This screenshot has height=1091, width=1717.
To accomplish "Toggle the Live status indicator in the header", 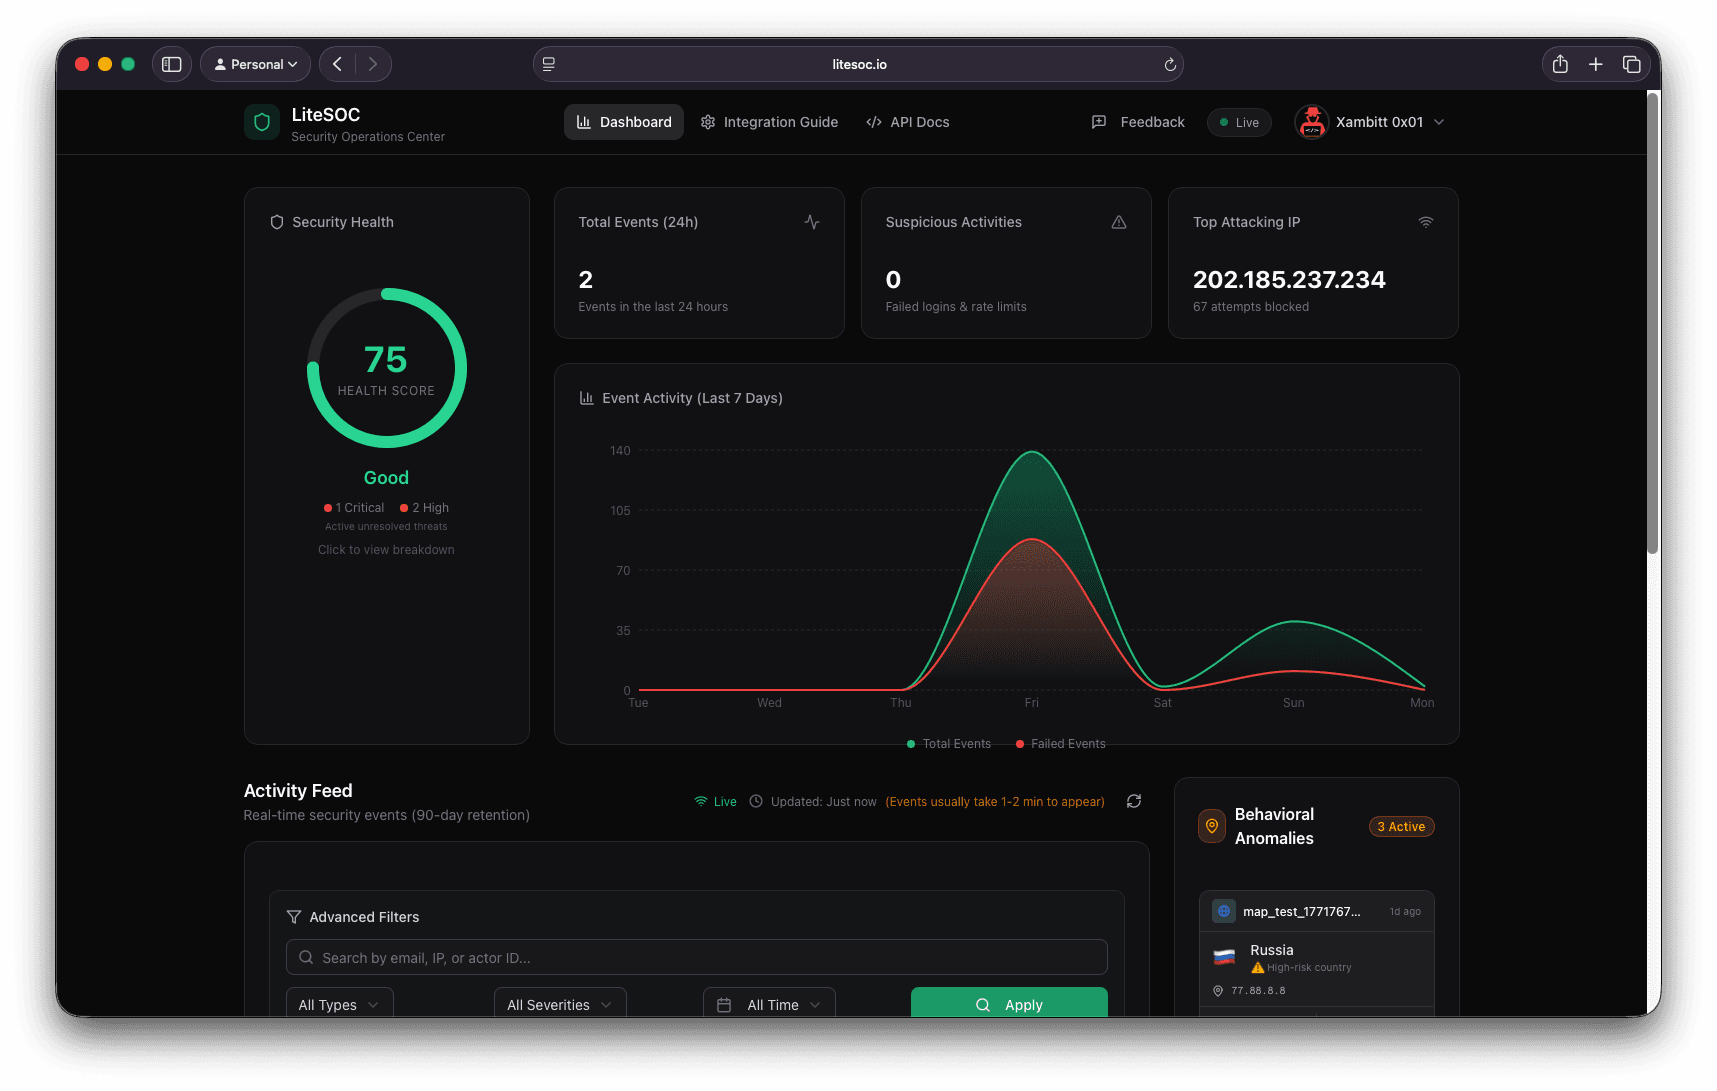I will pos(1239,122).
